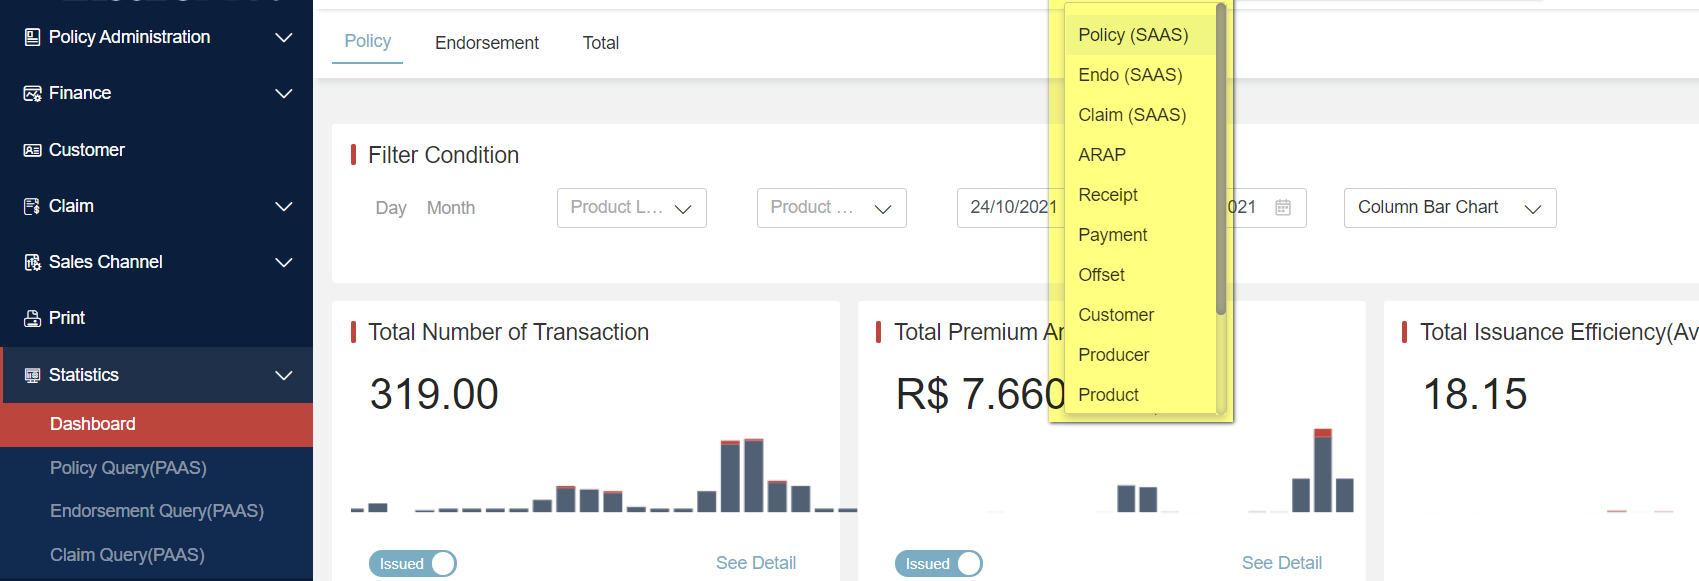Click the Policy Administration sidebar icon
1699x581 pixels.
[32, 37]
